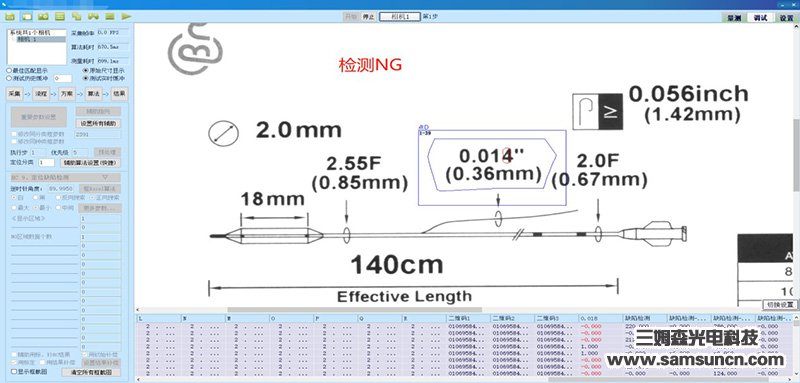Click the first green open-file toolbar icon

click(x=10, y=17)
